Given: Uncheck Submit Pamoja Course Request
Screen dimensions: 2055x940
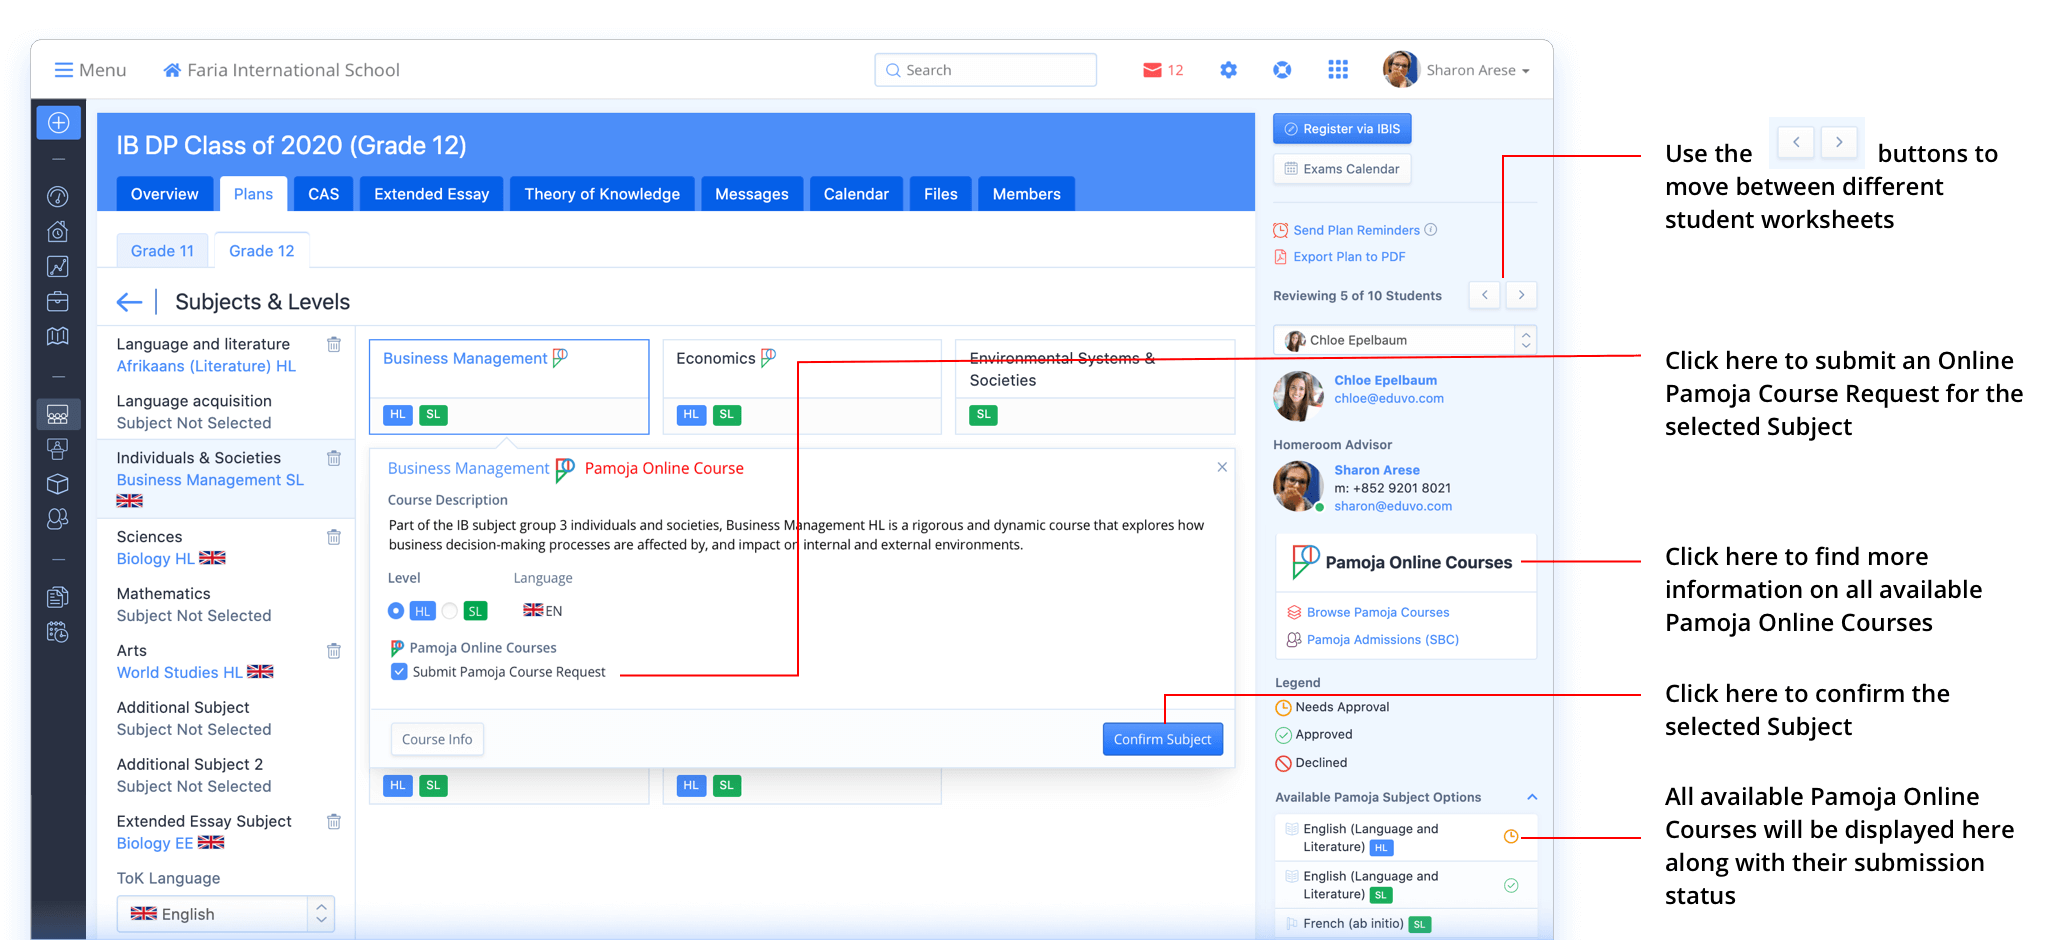Looking at the screenshot, I should pyautogui.click(x=399, y=672).
